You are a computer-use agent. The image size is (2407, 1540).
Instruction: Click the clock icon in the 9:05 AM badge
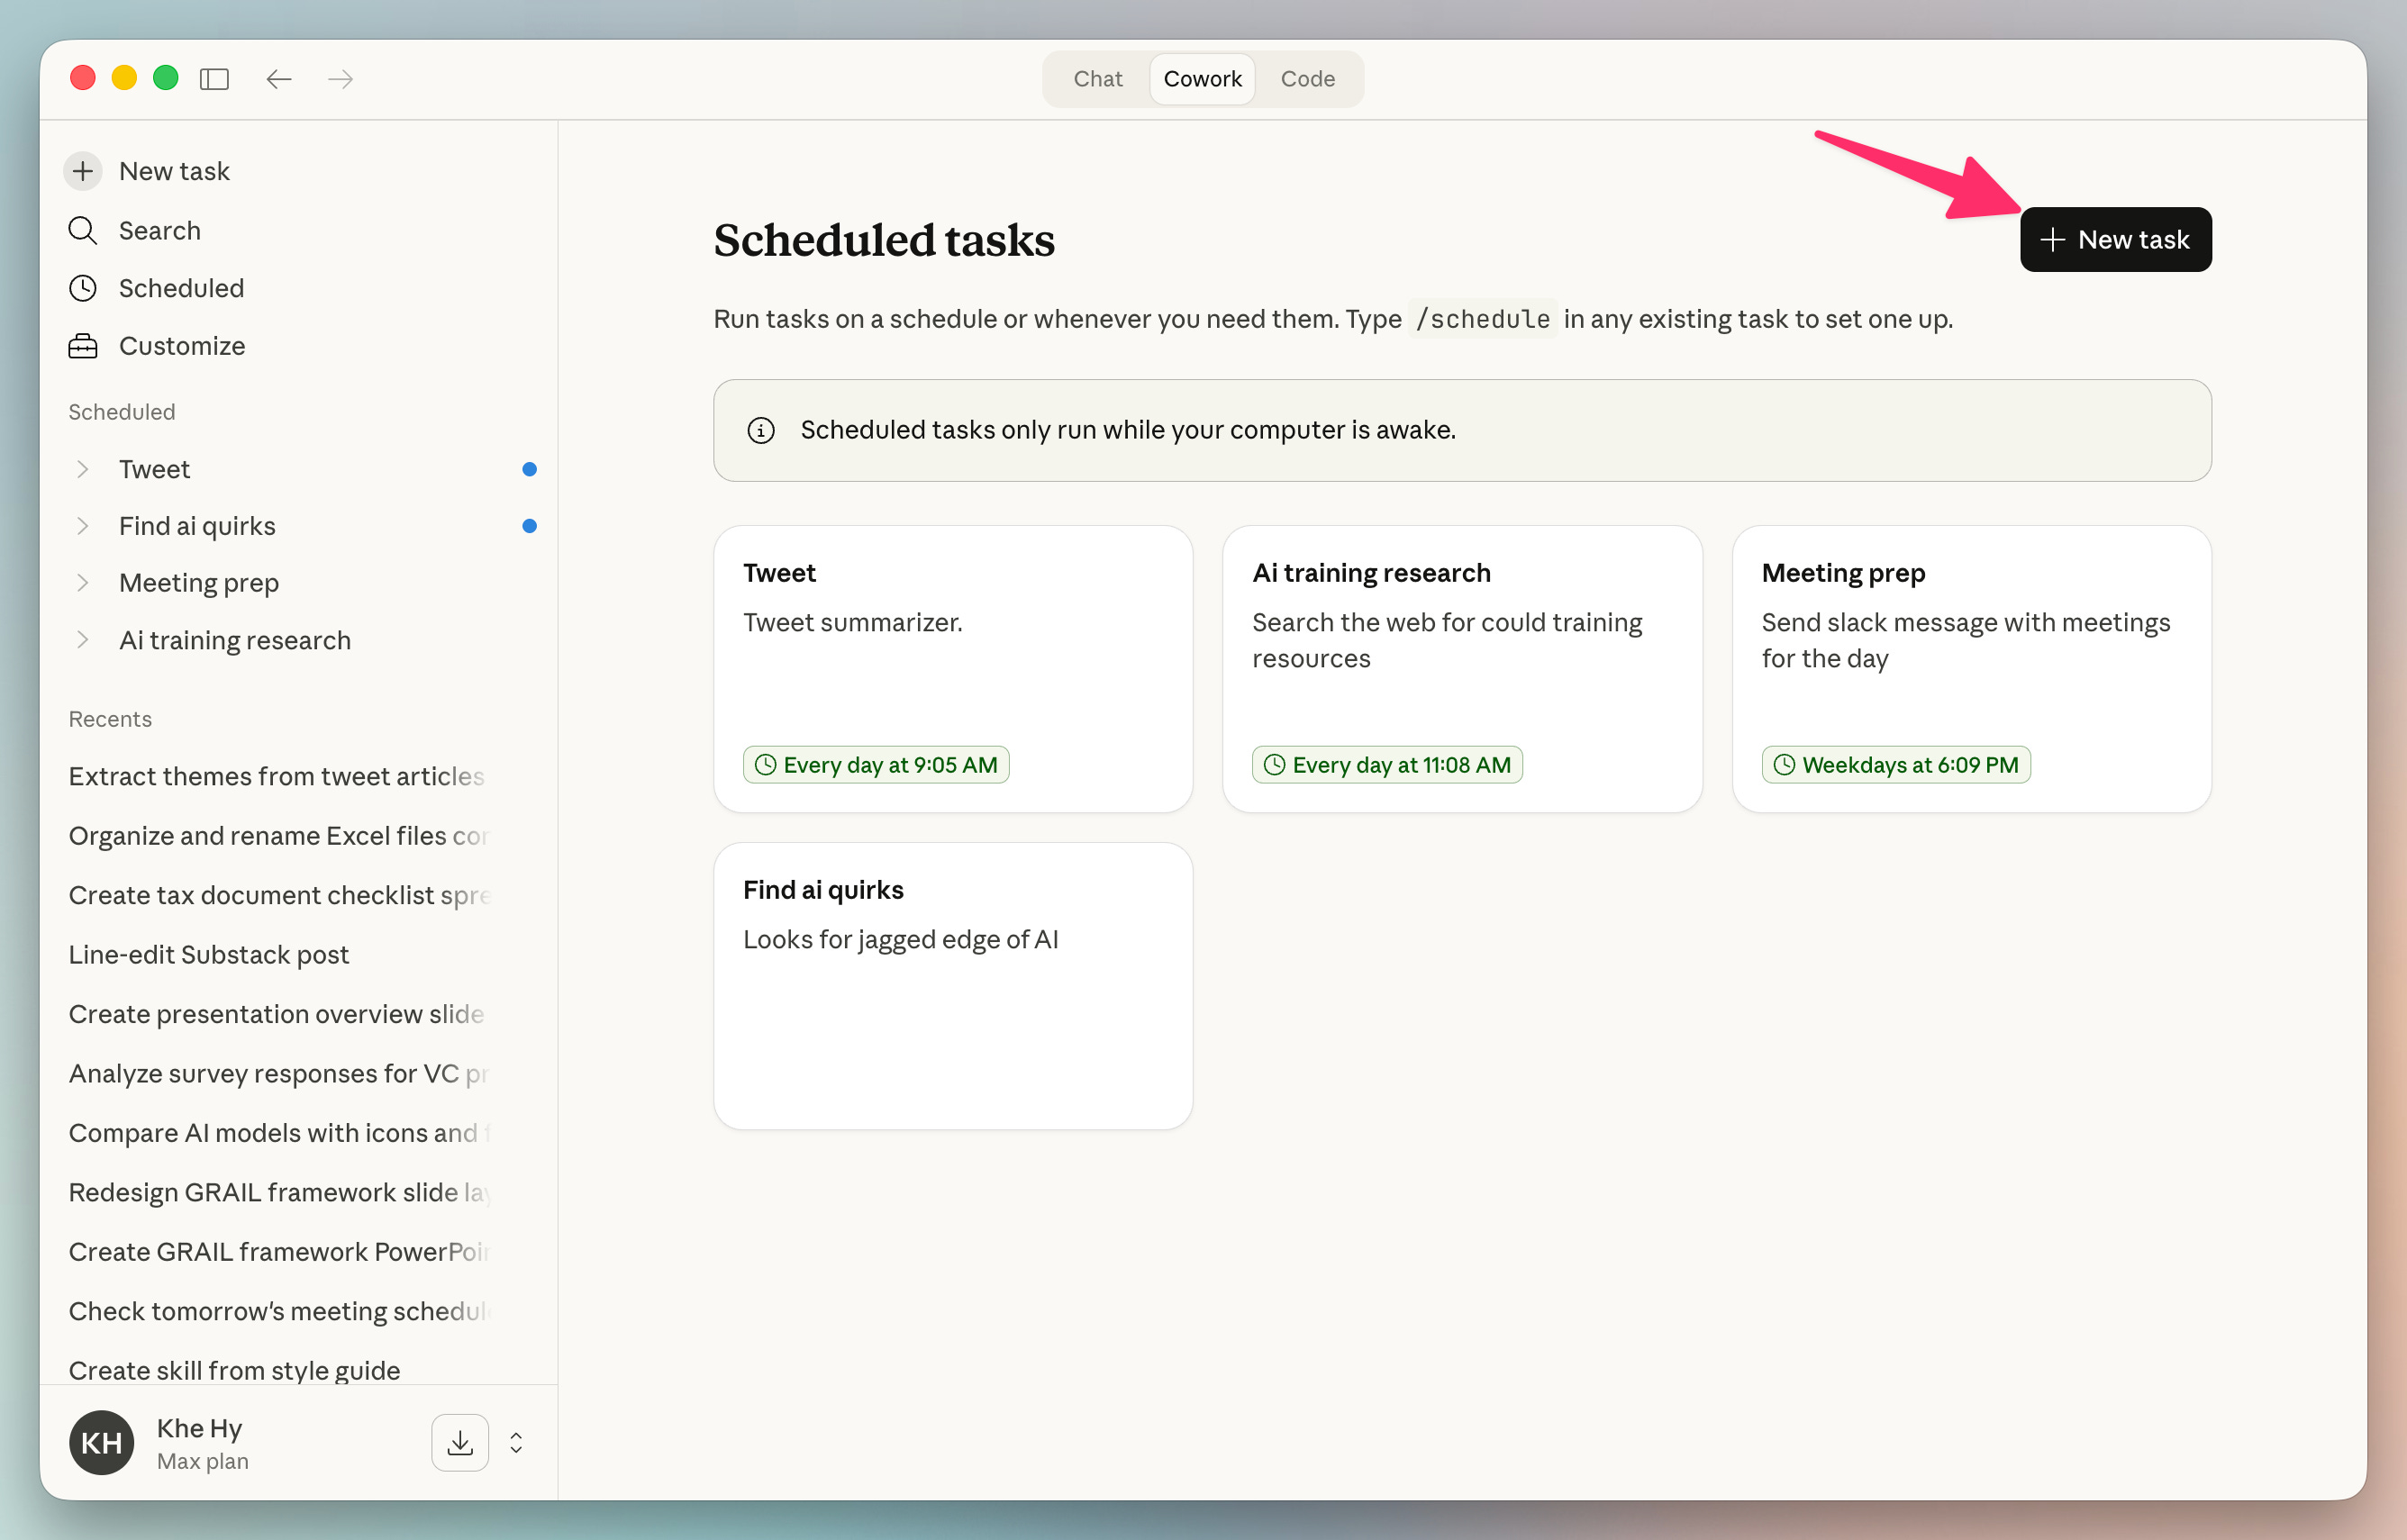[766, 765]
